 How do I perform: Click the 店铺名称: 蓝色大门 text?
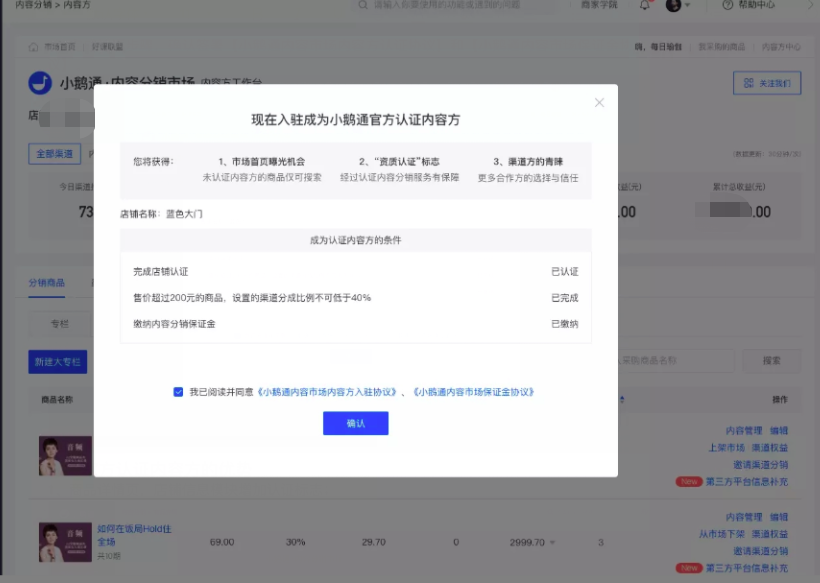pos(161,214)
